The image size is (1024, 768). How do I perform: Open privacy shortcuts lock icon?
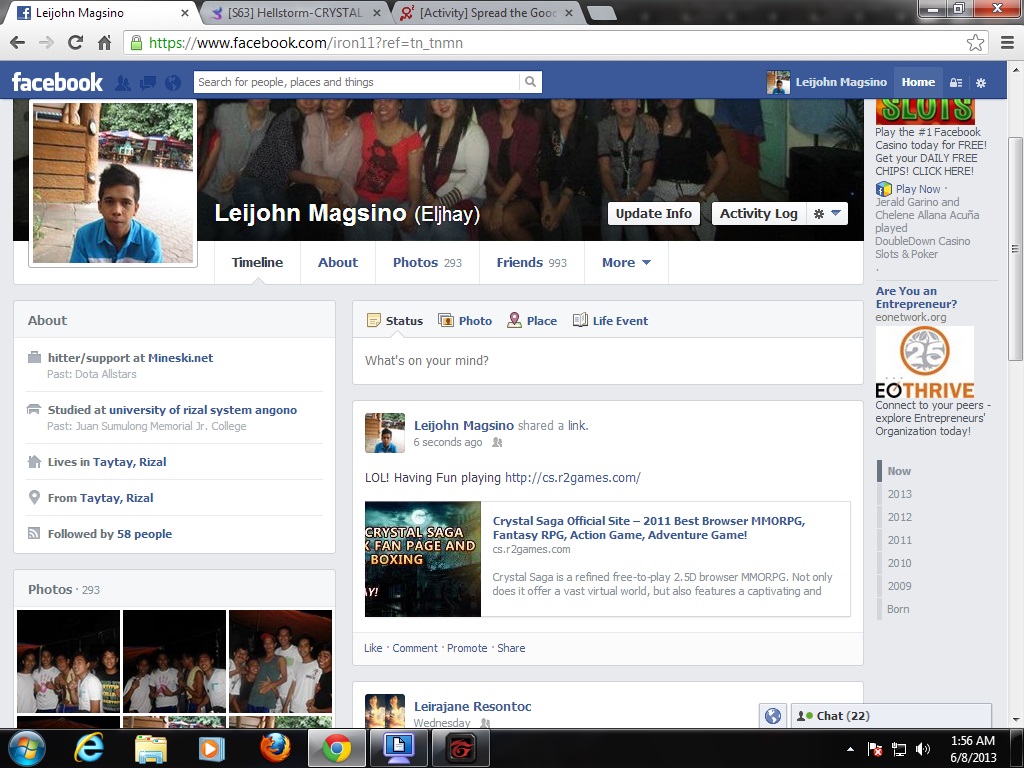click(x=956, y=83)
